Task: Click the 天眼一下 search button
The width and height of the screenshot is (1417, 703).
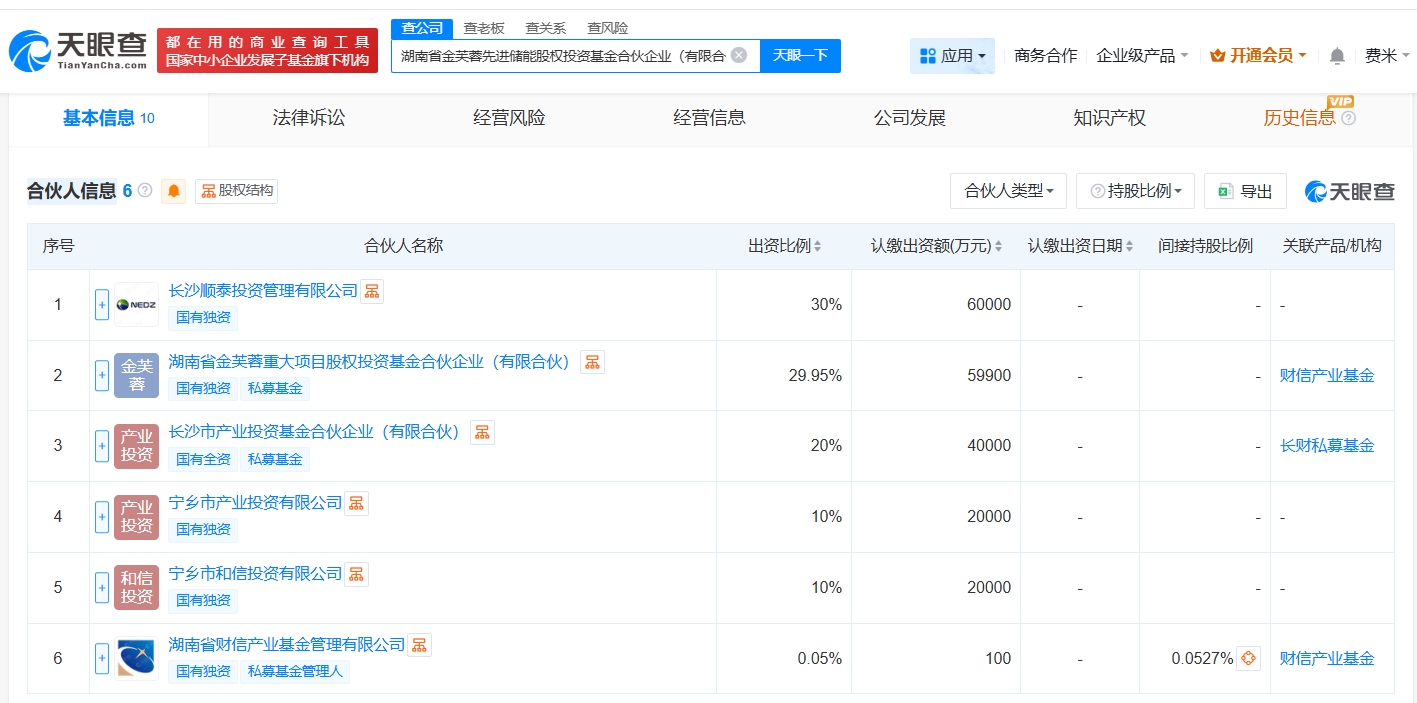Action: tap(800, 55)
